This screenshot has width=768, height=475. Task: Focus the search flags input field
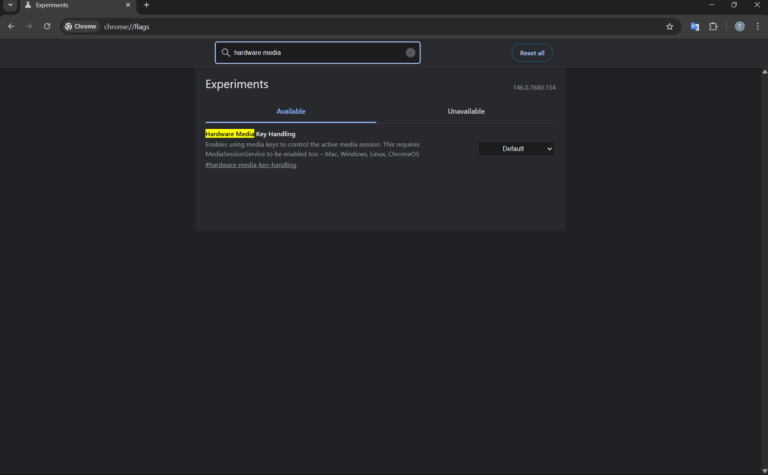(317, 52)
